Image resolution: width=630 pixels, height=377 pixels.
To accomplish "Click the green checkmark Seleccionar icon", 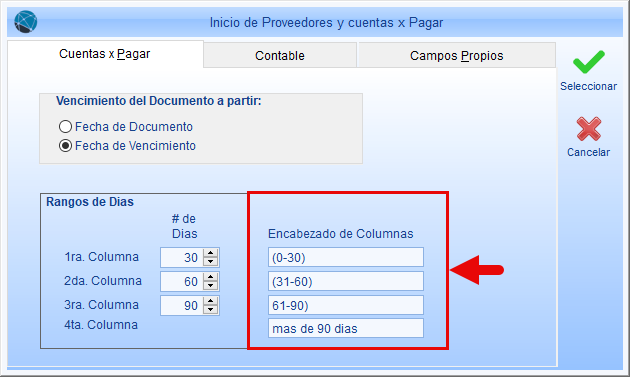I will click(589, 62).
